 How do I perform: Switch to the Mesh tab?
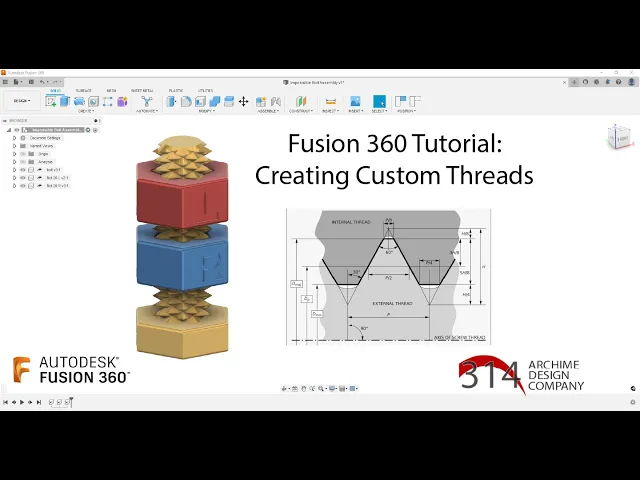pyautogui.click(x=111, y=91)
